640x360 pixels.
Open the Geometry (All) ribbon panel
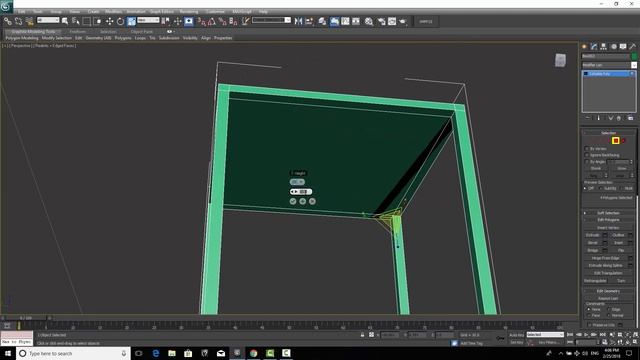click(98, 38)
